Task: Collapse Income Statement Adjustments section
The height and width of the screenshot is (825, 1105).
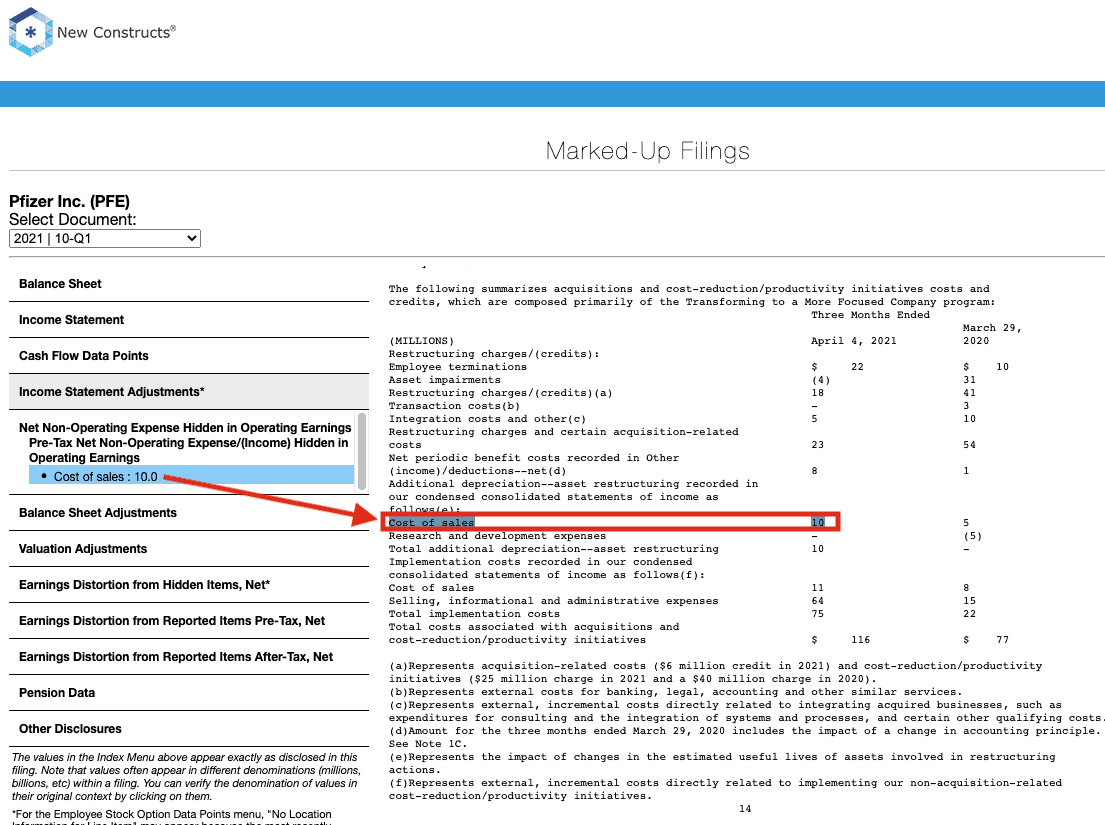Action: click(x=189, y=392)
